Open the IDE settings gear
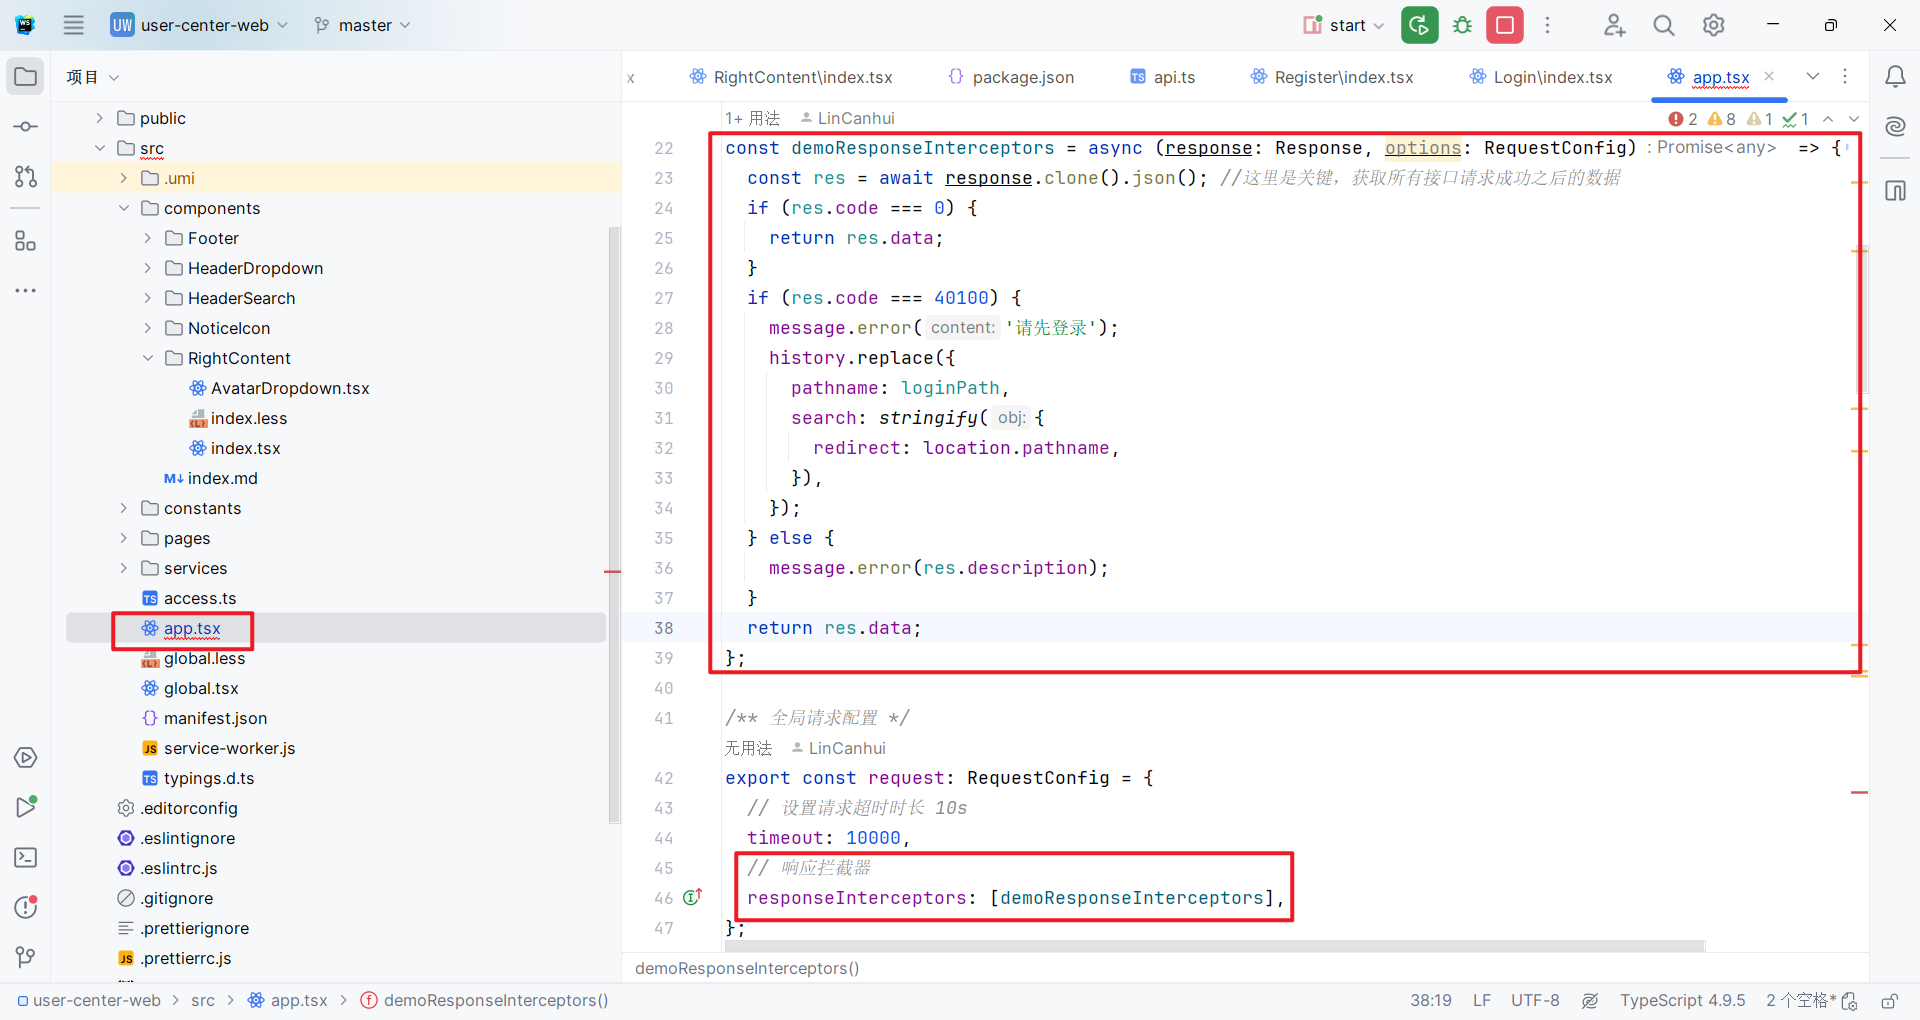Viewport: 1920px width, 1020px height. [1713, 25]
